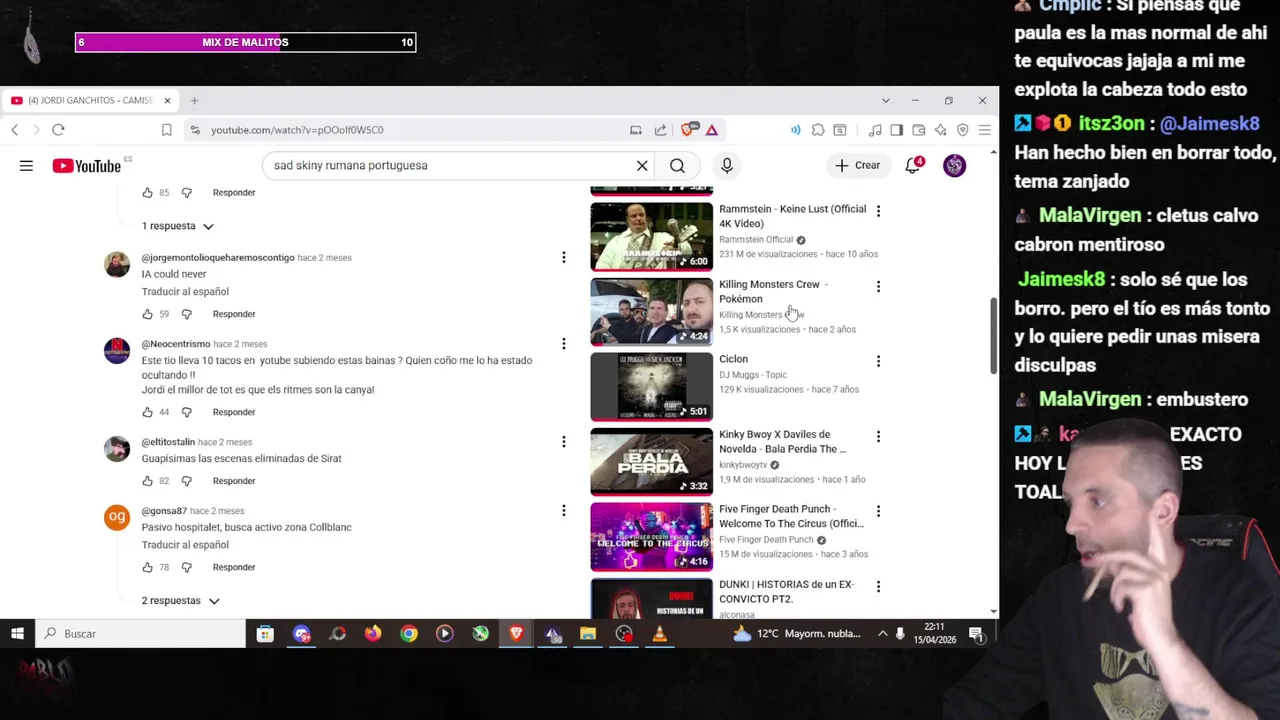Click the magnifier search button on YouTube
This screenshot has height=720, width=1280.
tap(677, 165)
